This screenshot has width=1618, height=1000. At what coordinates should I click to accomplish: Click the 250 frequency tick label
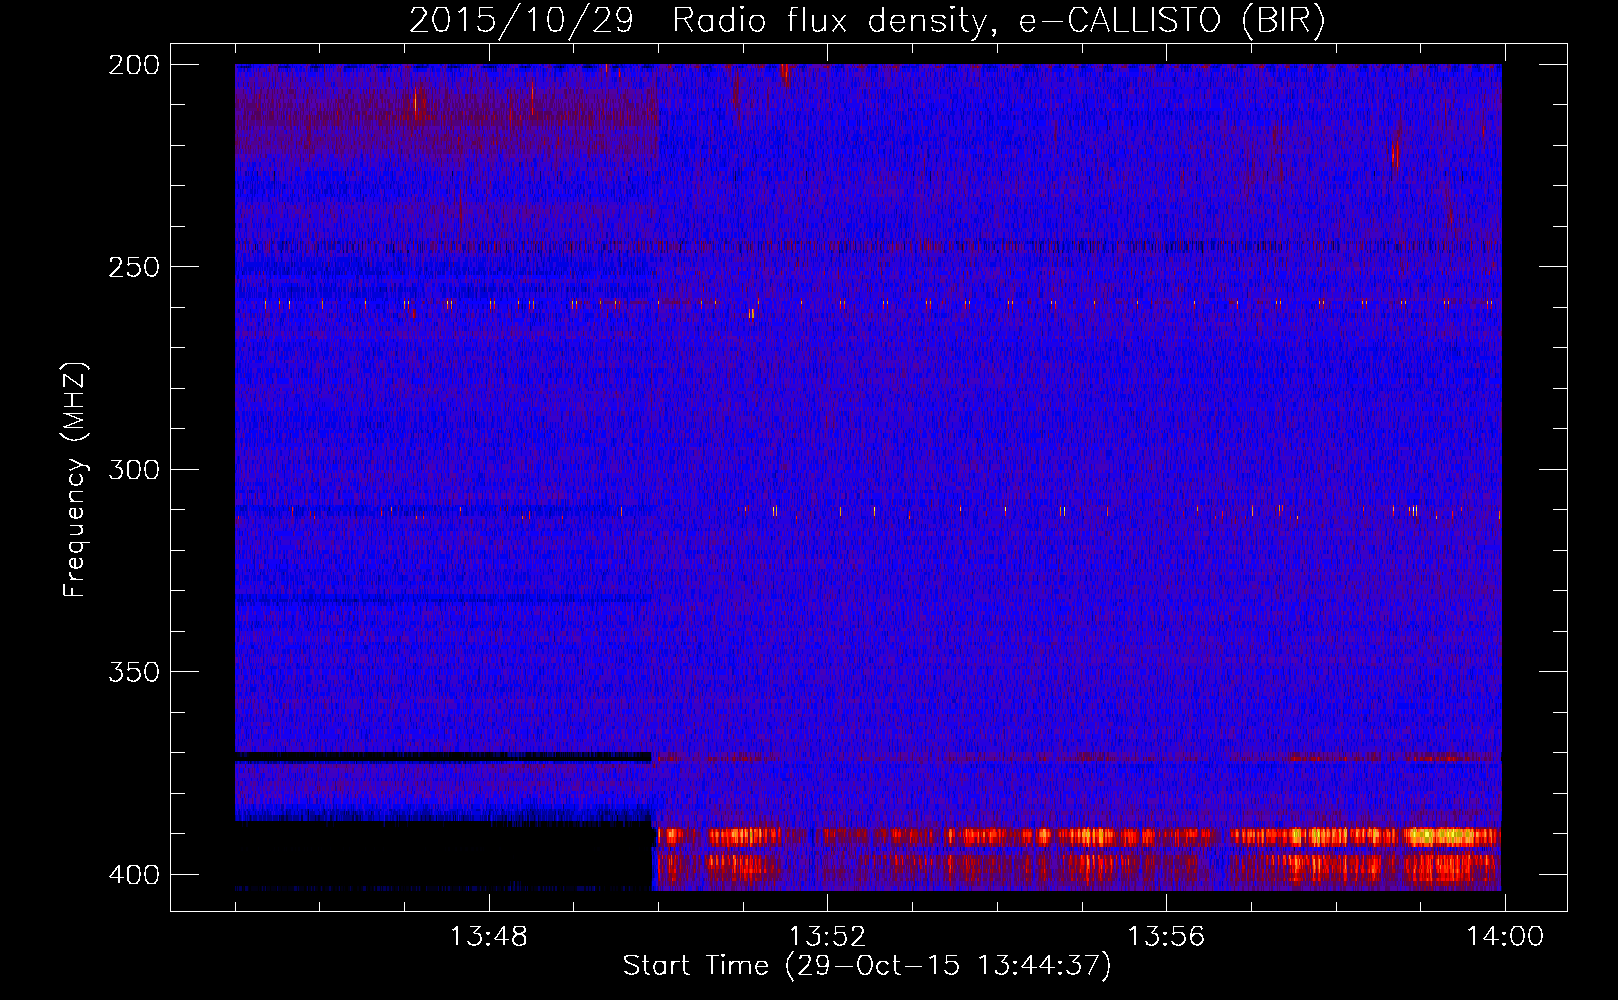click(x=134, y=267)
